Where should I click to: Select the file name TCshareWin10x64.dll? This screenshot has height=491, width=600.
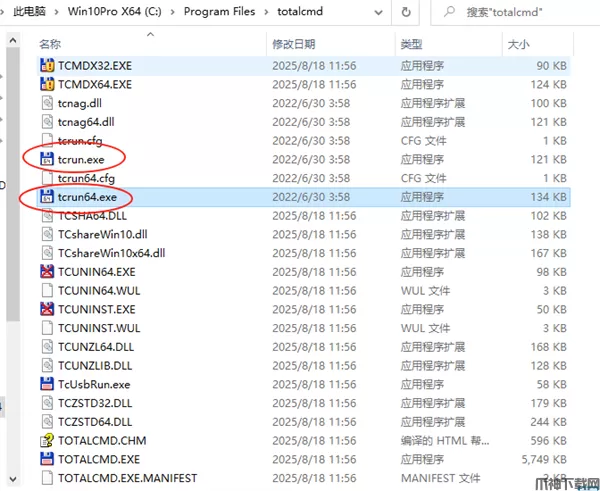[112, 253]
